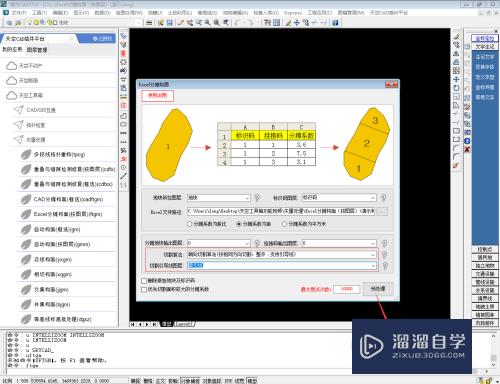500x384 pixels.
Task: Click browse button beside Excel file path
Action: pyautogui.click(x=382, y=211)
